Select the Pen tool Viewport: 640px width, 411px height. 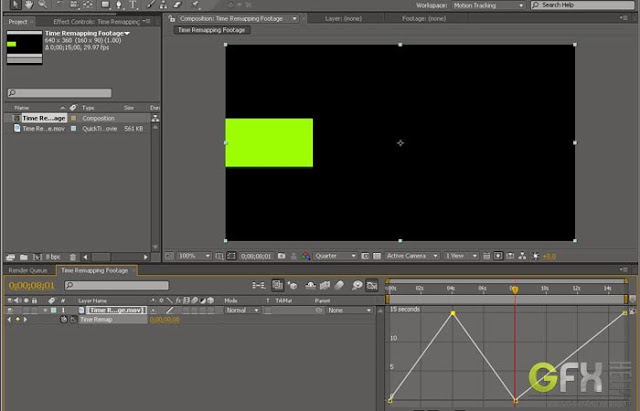click(x=119, y=4)
